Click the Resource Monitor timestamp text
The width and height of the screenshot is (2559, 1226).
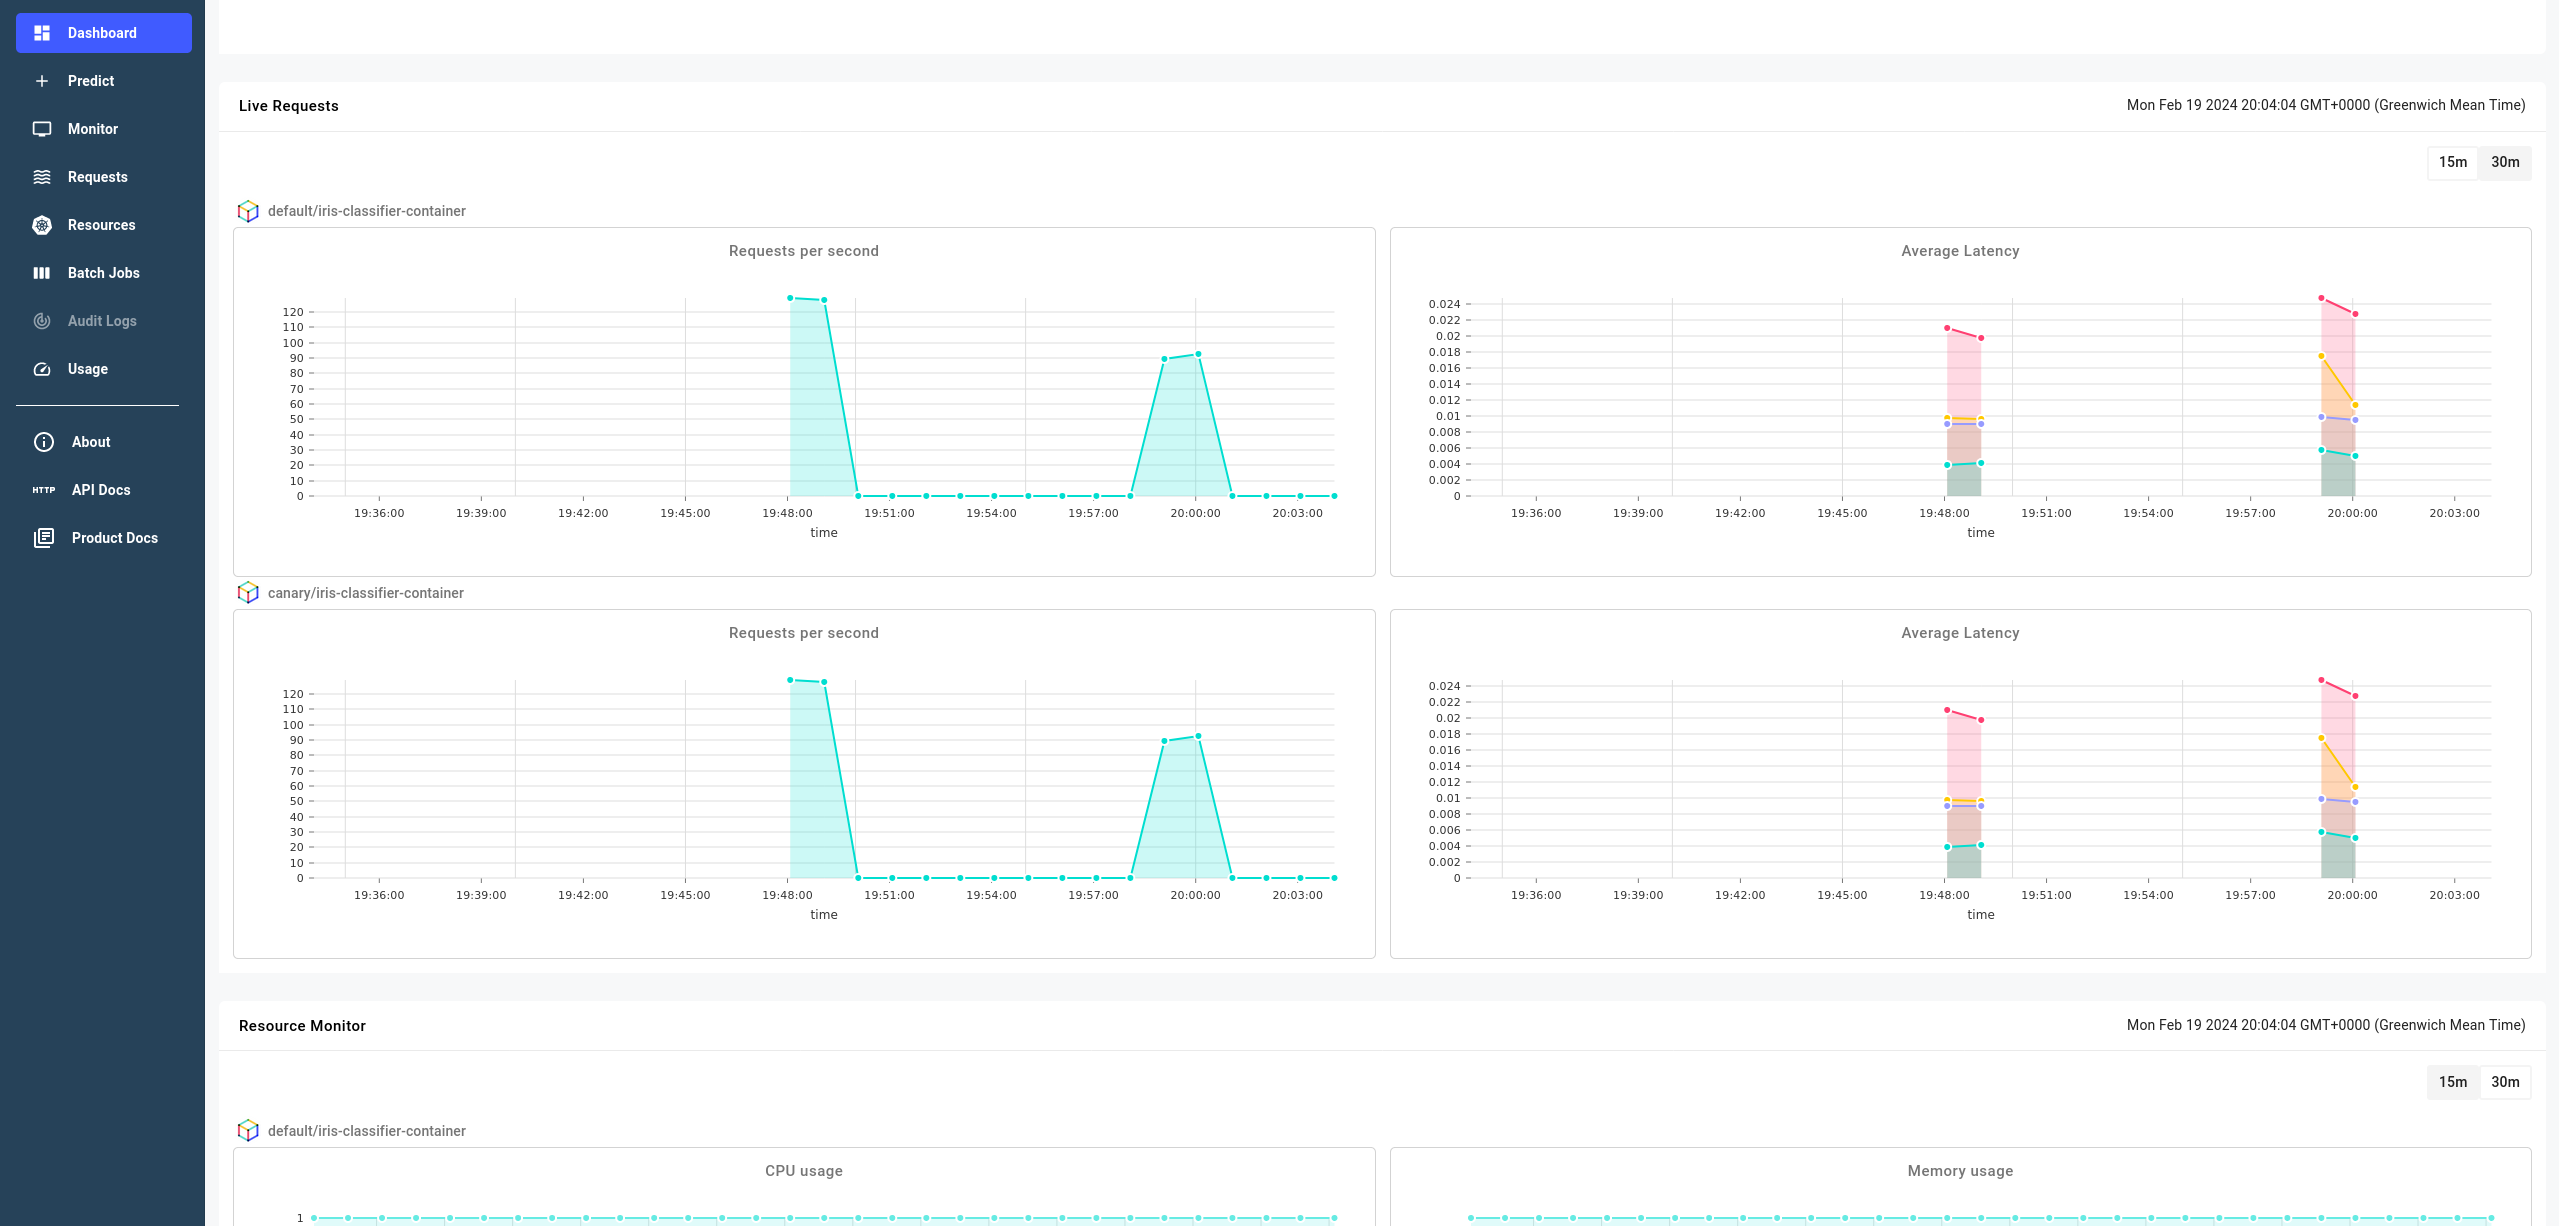pos(2325,1025)
